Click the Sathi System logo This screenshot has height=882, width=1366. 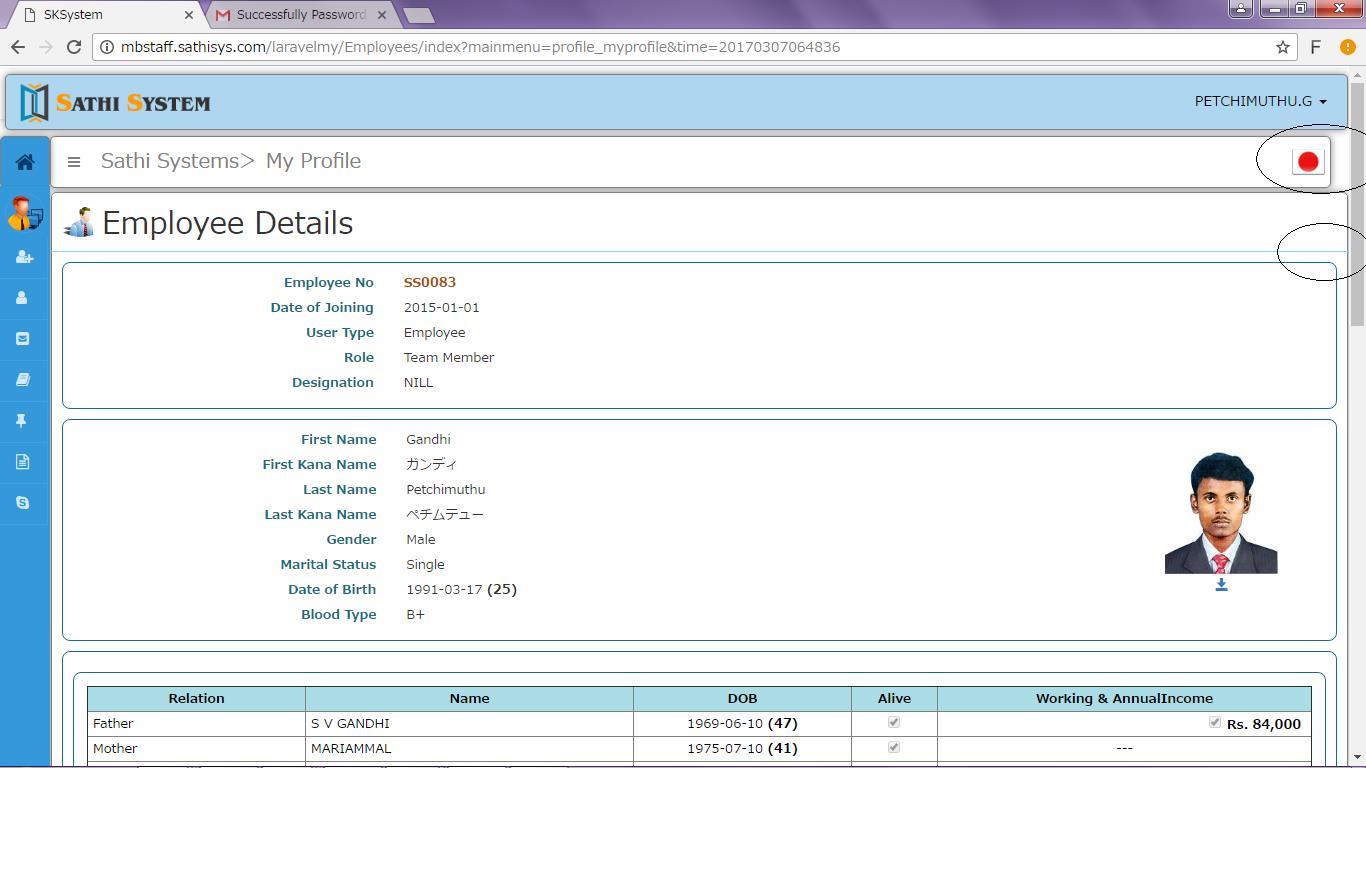[116, 103]
